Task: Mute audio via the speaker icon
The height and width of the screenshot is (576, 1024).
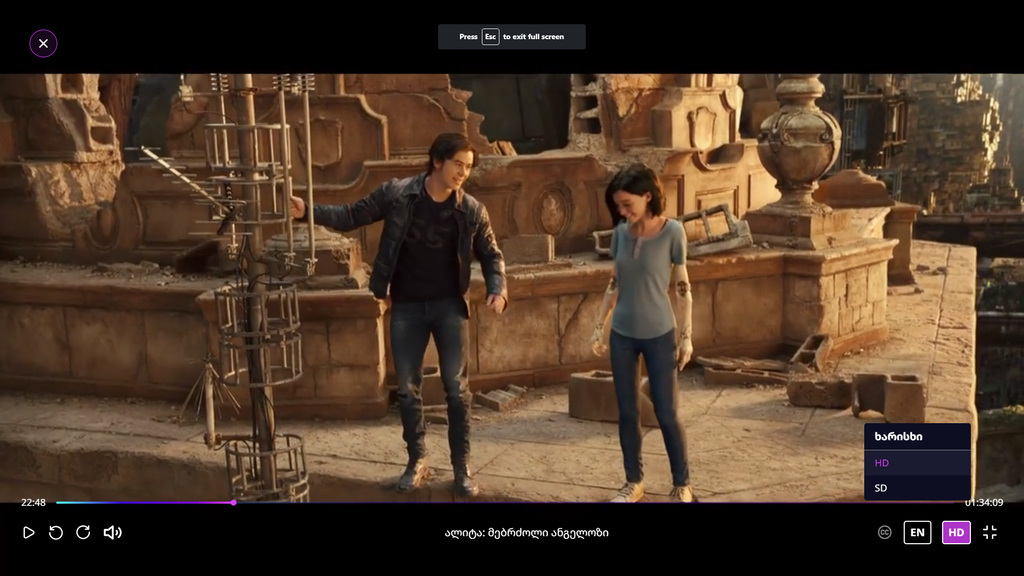Action: (112, 533)
